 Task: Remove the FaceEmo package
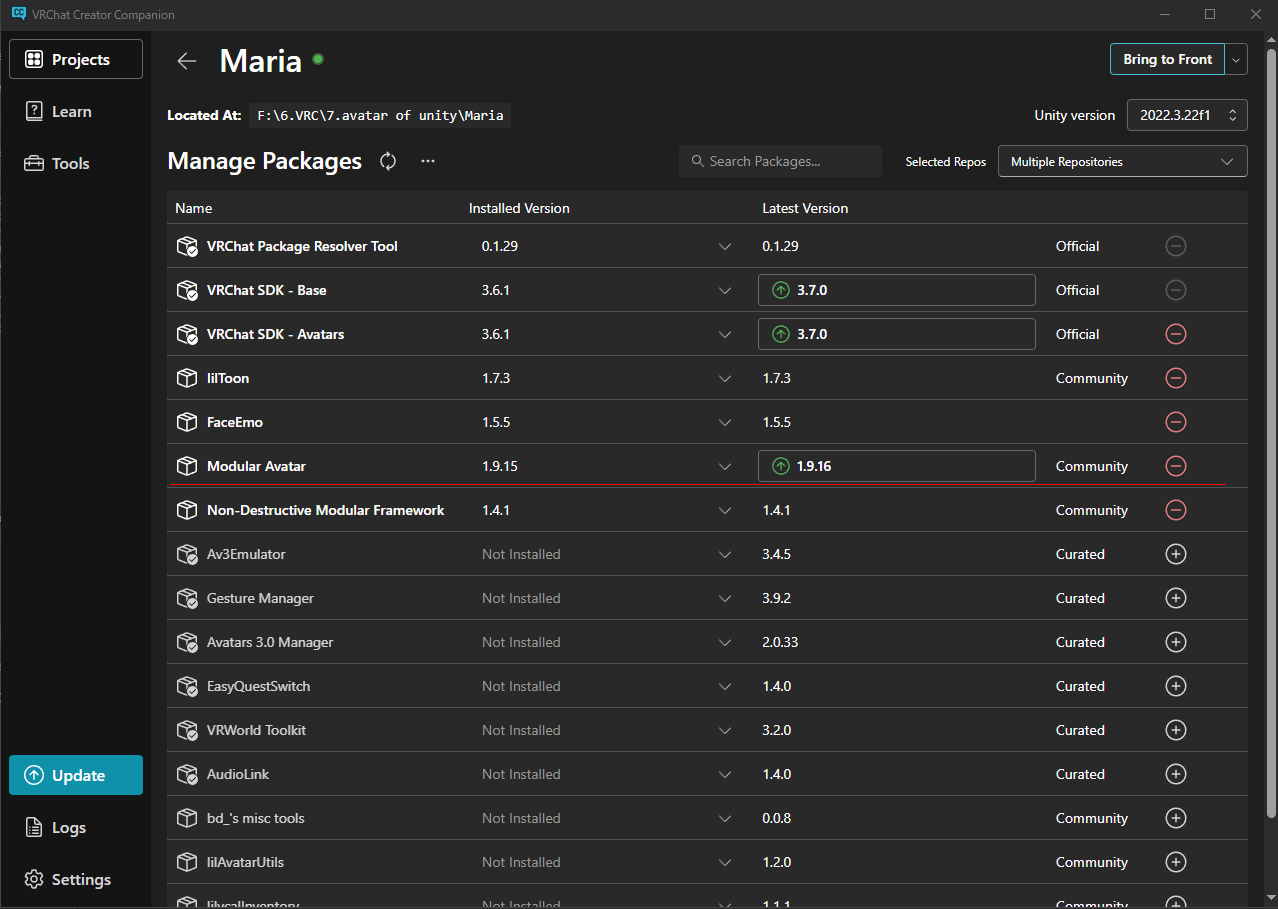coord(1176,422)
